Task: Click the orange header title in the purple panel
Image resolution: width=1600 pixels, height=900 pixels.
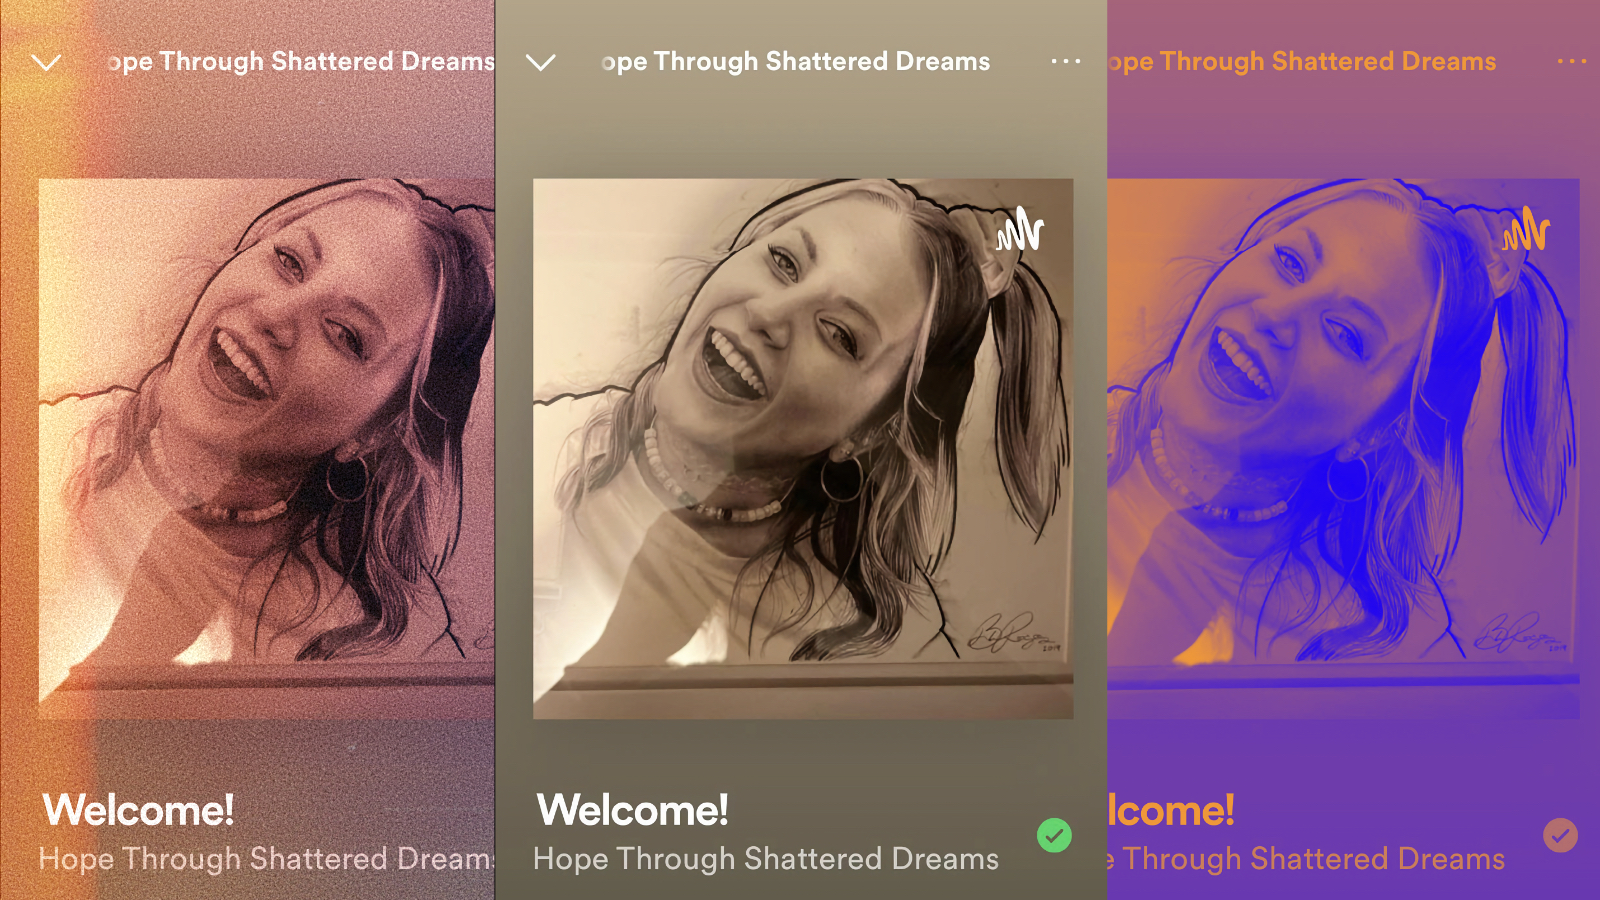Action: click(1302, 62)
